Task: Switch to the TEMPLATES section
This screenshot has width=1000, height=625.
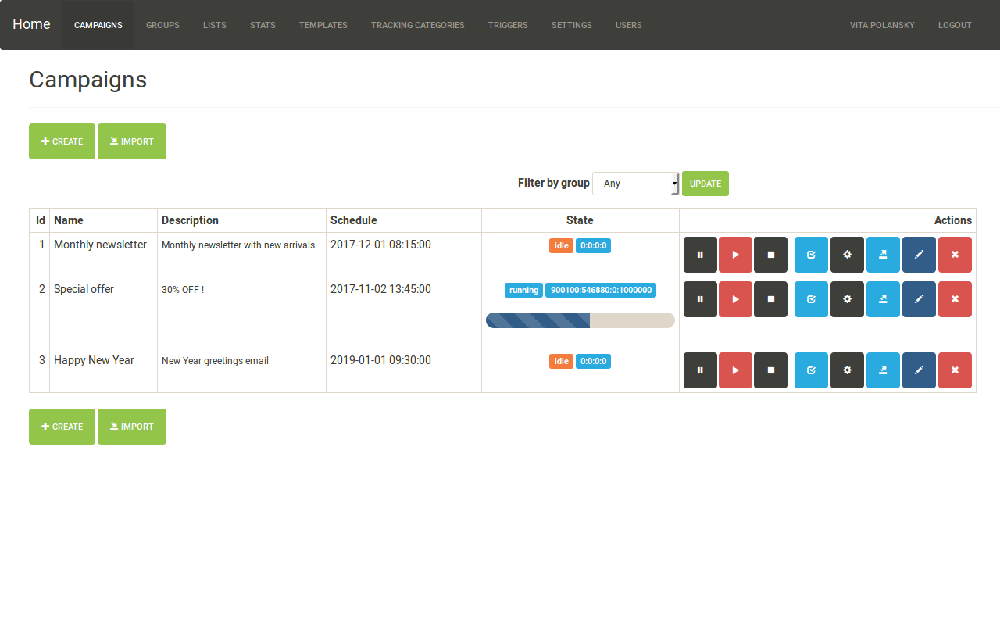Action: [x=323, y=25]
